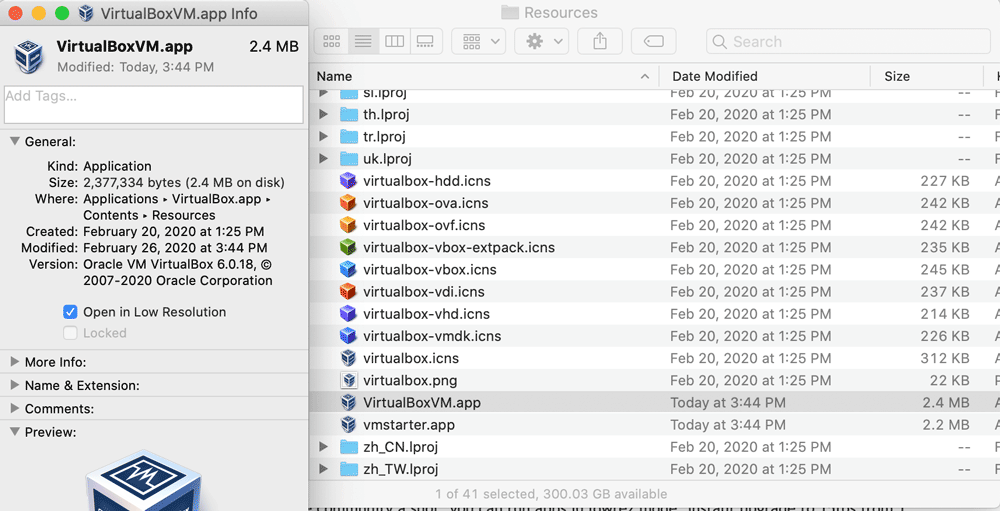
Task: Click the Edit Tags toolbar icon
Action: pos(653,41)
